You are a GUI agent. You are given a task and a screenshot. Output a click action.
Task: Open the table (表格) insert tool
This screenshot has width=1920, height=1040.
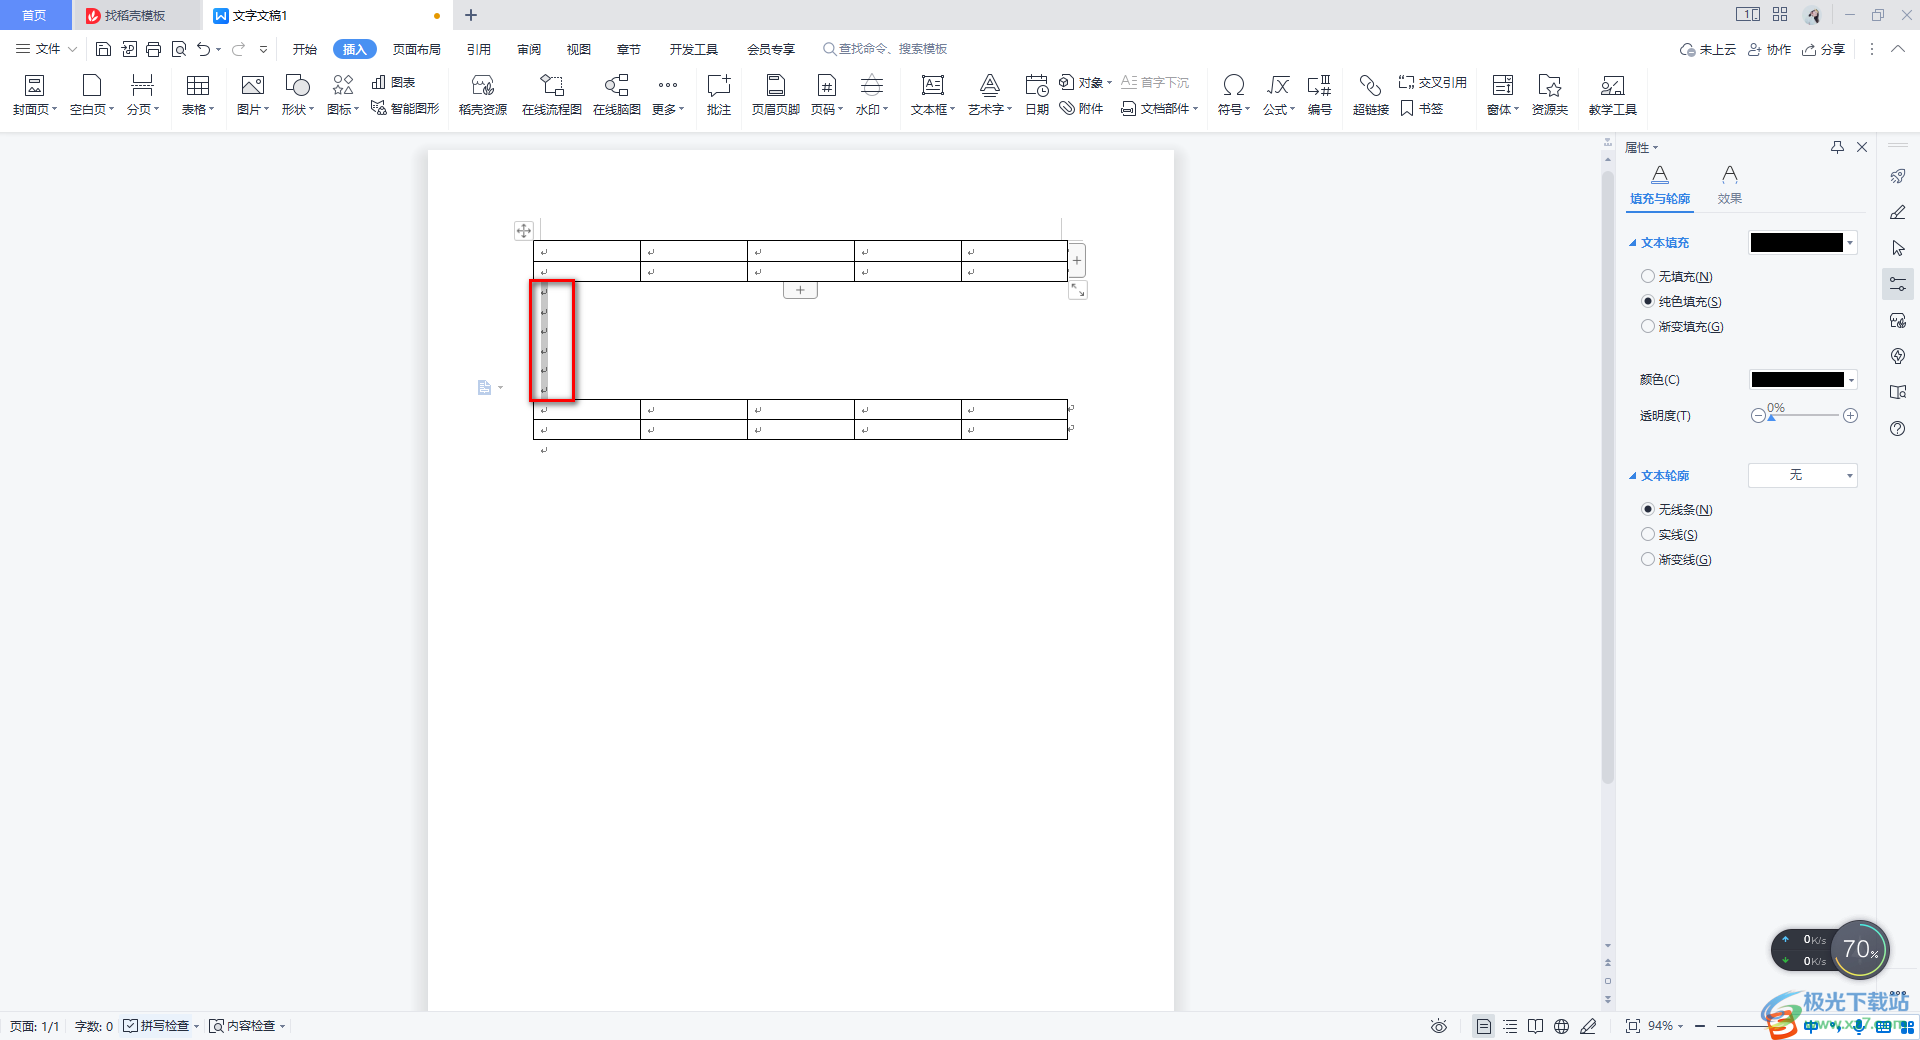[x=198, y=96]
